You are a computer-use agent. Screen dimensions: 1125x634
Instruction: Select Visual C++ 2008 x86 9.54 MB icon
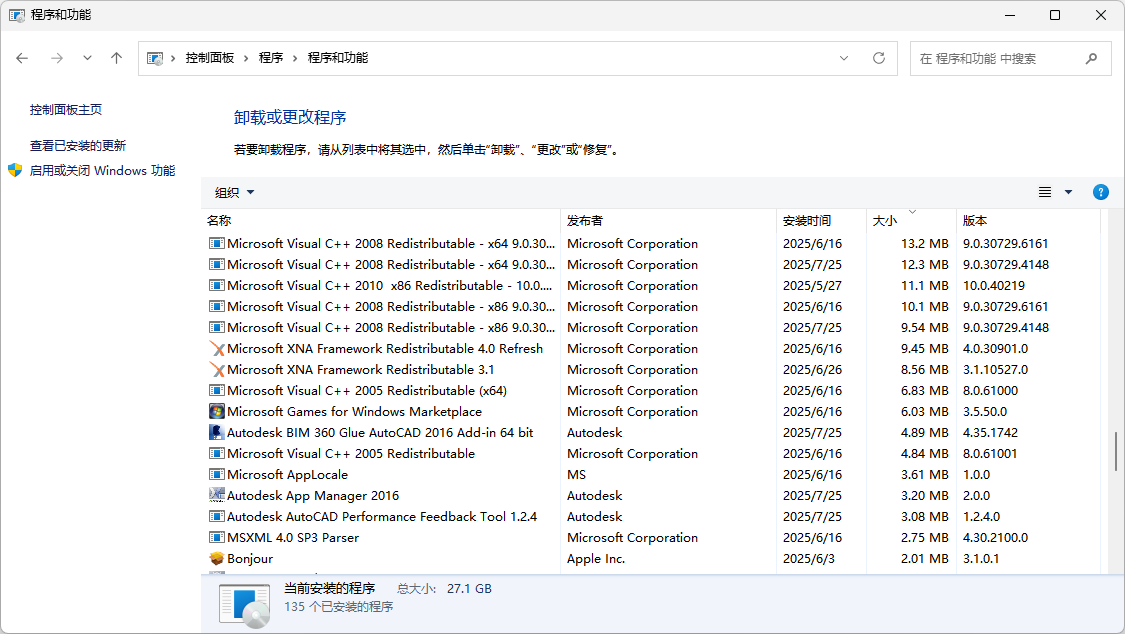point(217,328)
